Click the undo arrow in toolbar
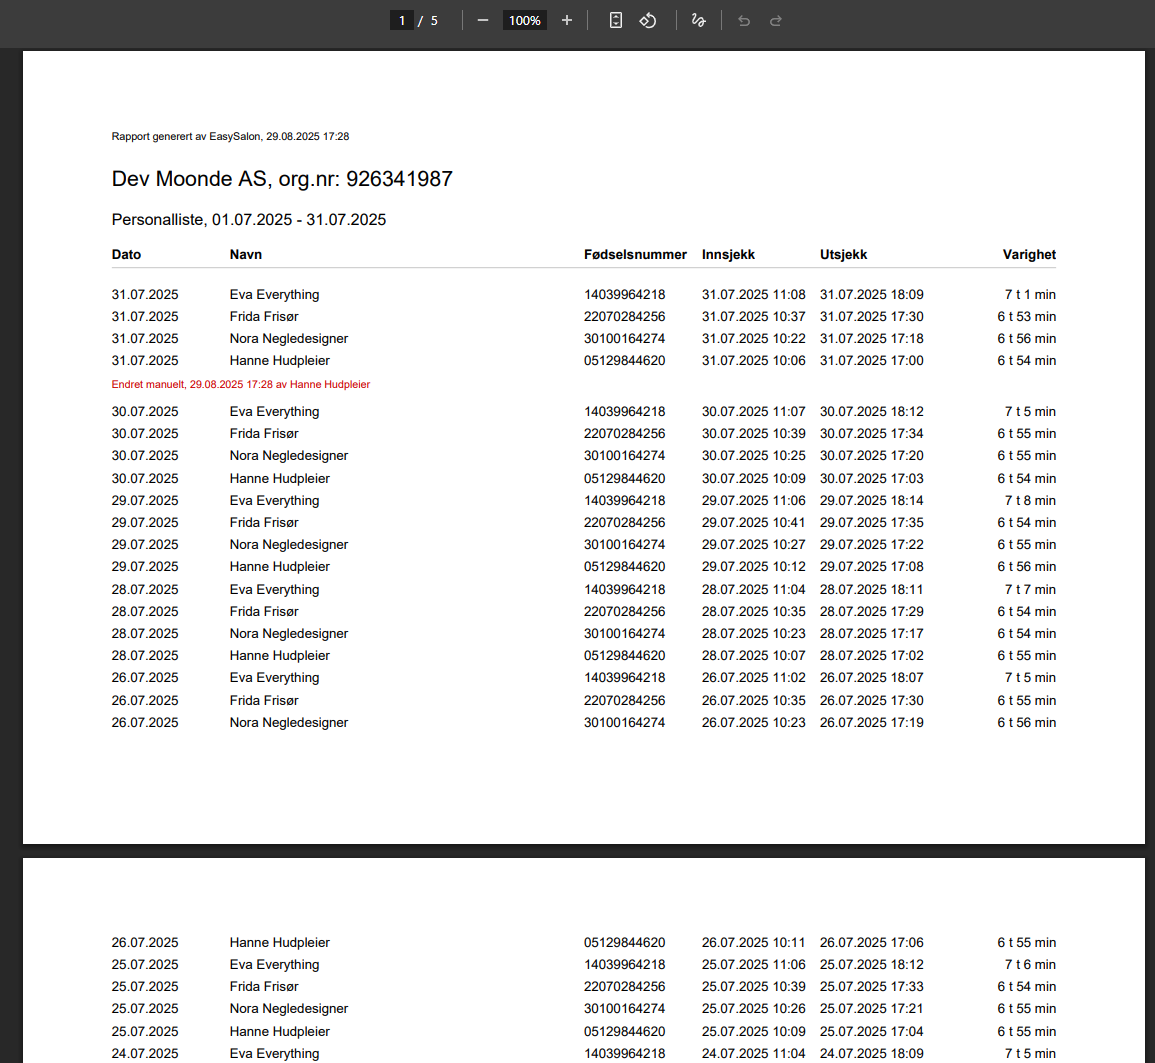The image size is (1155, 1063). tap(744, 20)
